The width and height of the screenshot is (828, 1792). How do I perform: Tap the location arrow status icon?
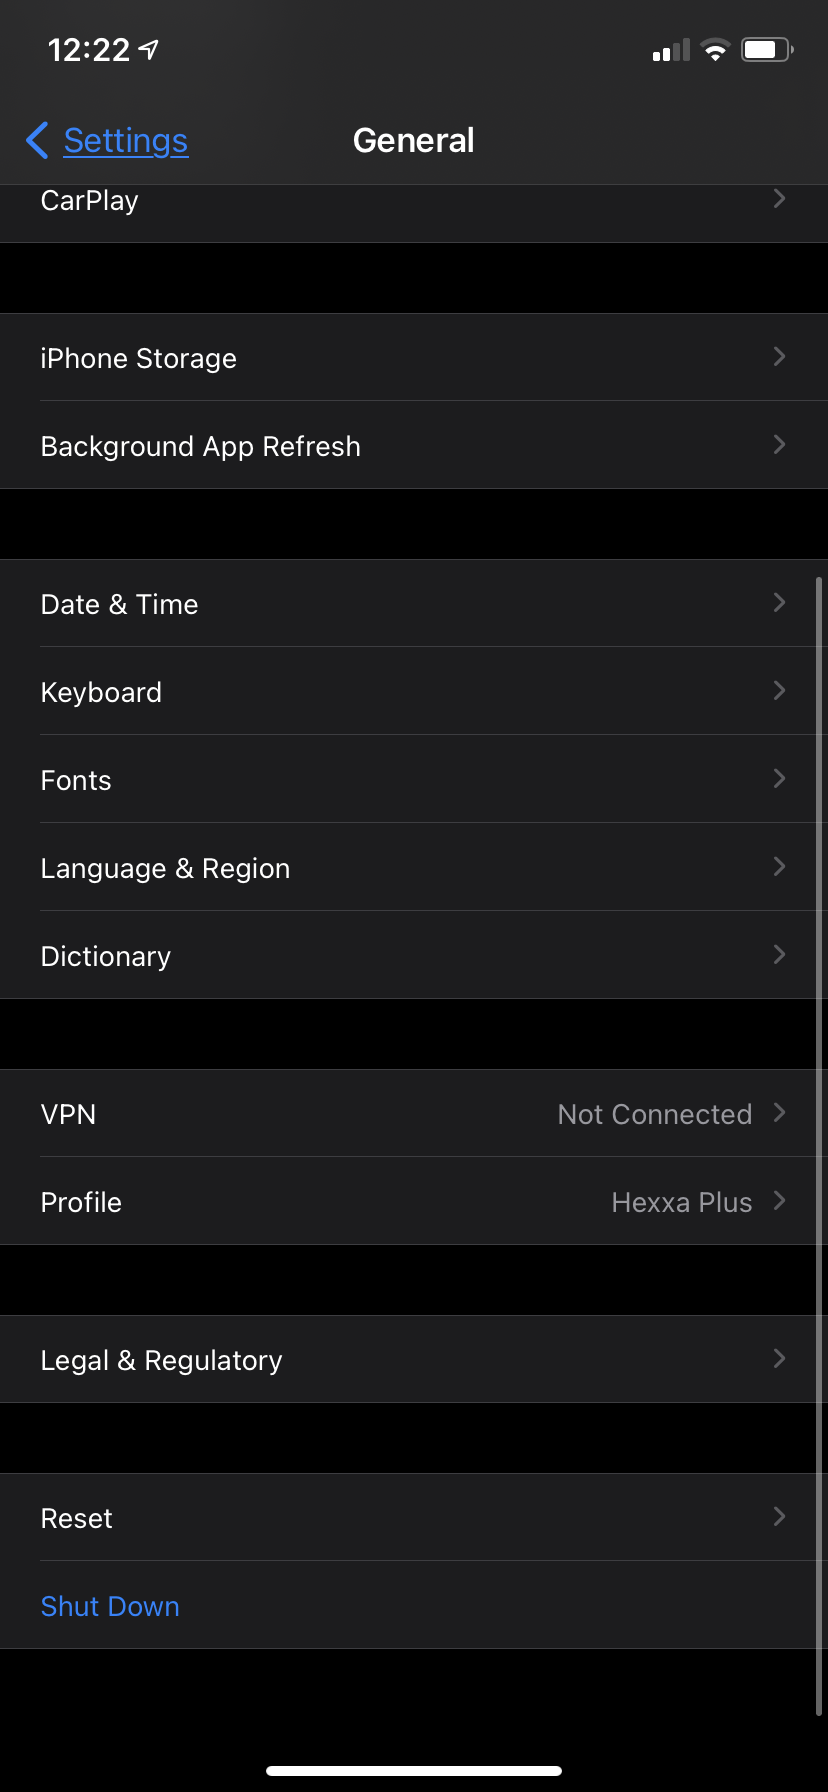click(149, 49)
